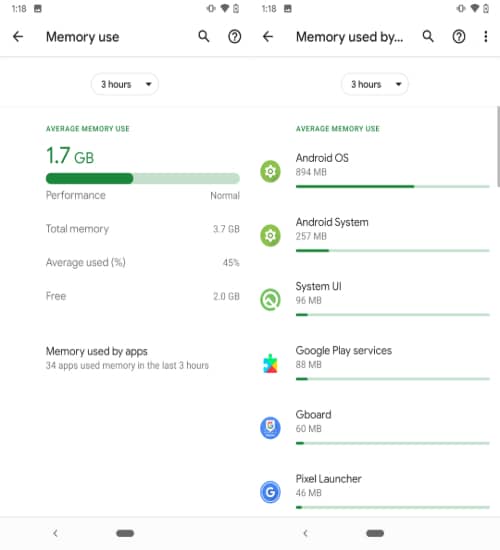Tap the left status bar image notification icon
The image size is (500, 550).
[x=38, y=9]
